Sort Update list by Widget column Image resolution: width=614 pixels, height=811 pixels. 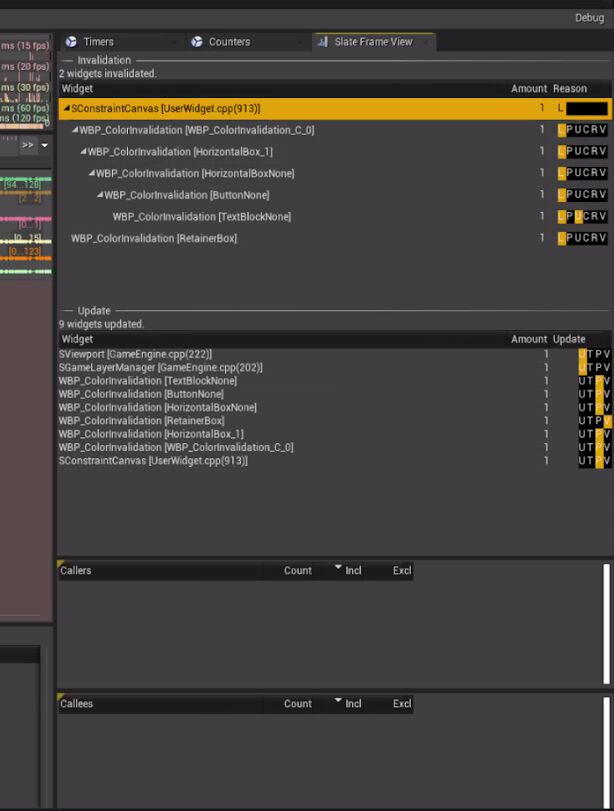pyautogui.click(x=77, y=339)
